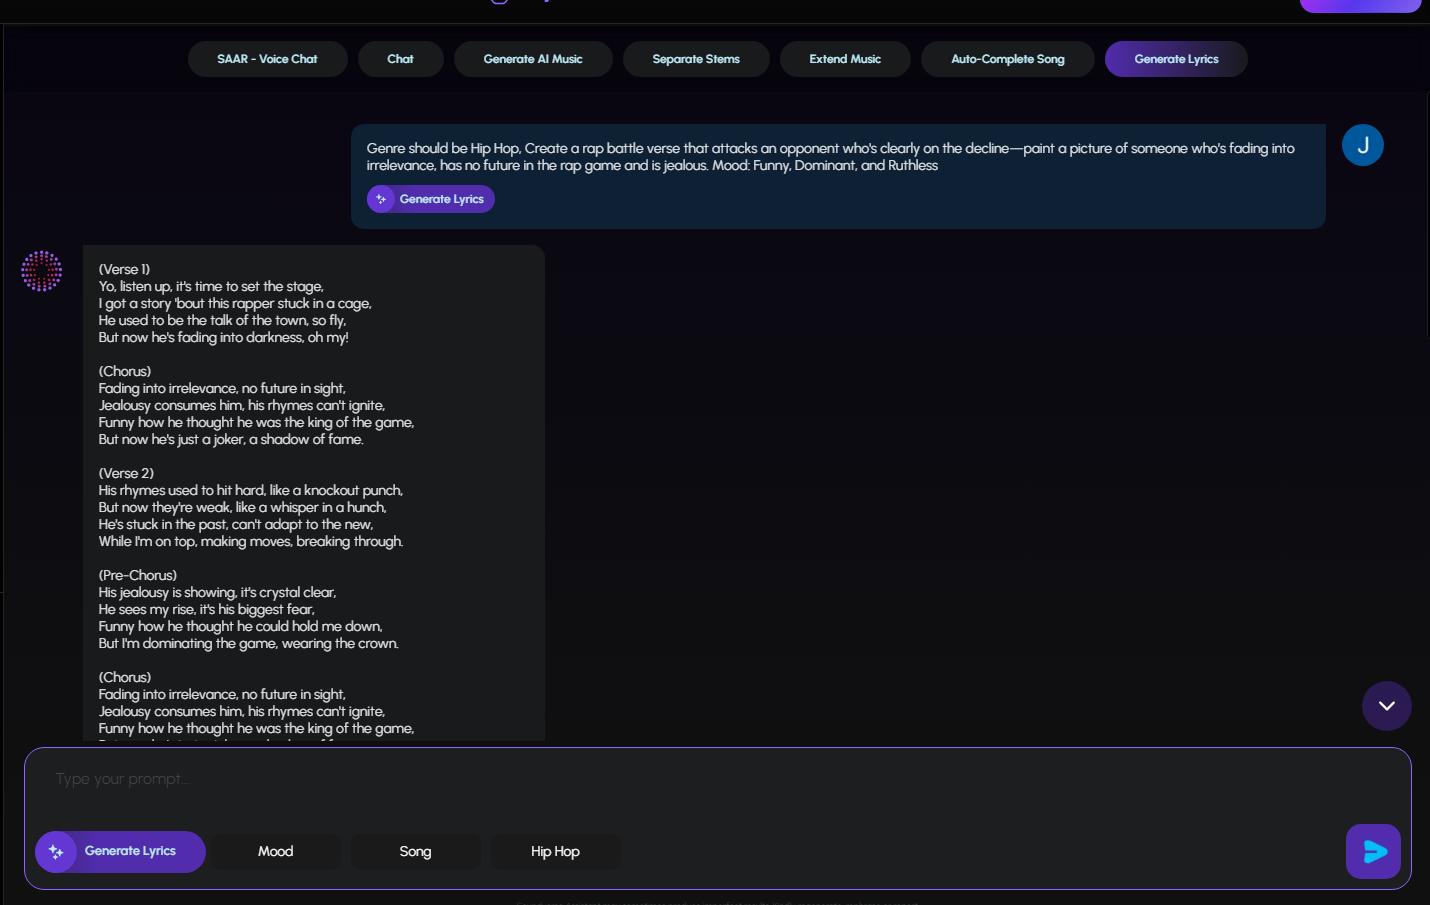Click the user avatar J icon

(x=1363, y=145)
